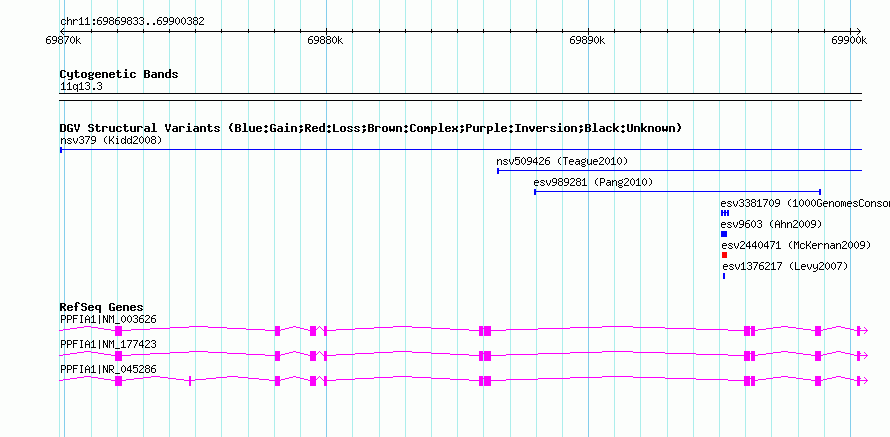Click the DGV Structural Variants track title
The height and width of the screenshot is (437, 890).
371,128
